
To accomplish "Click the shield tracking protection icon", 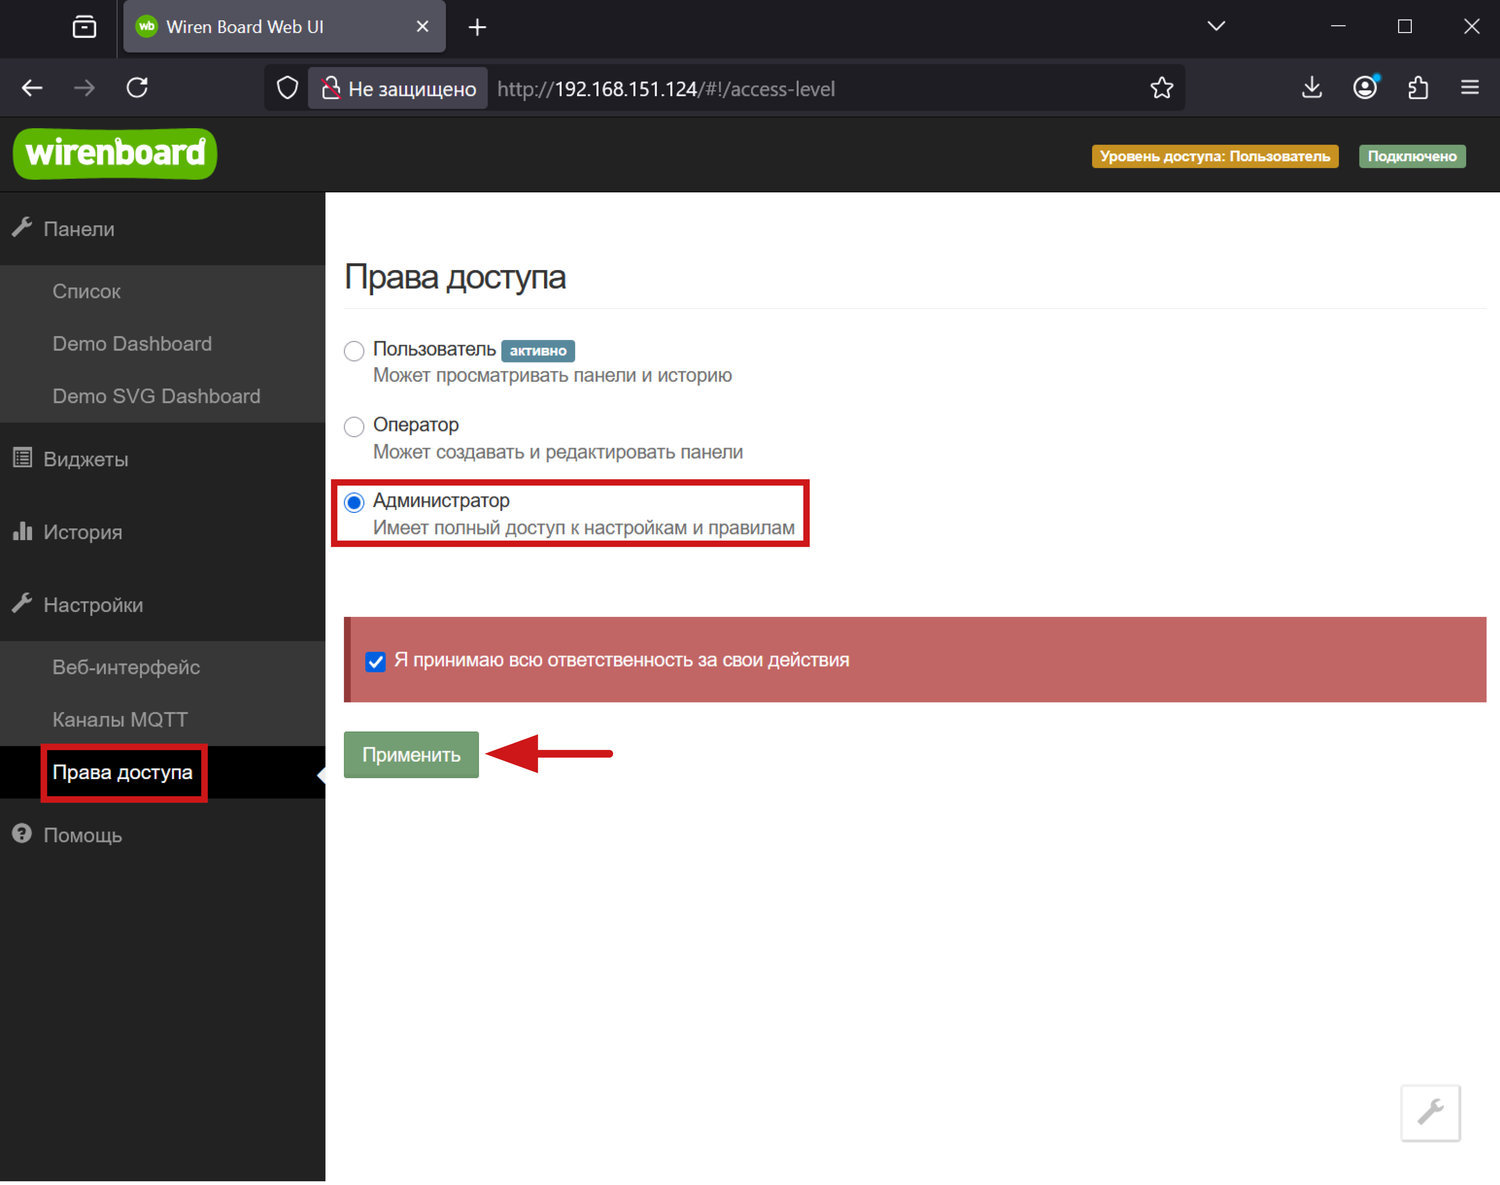I will (288, 88).
